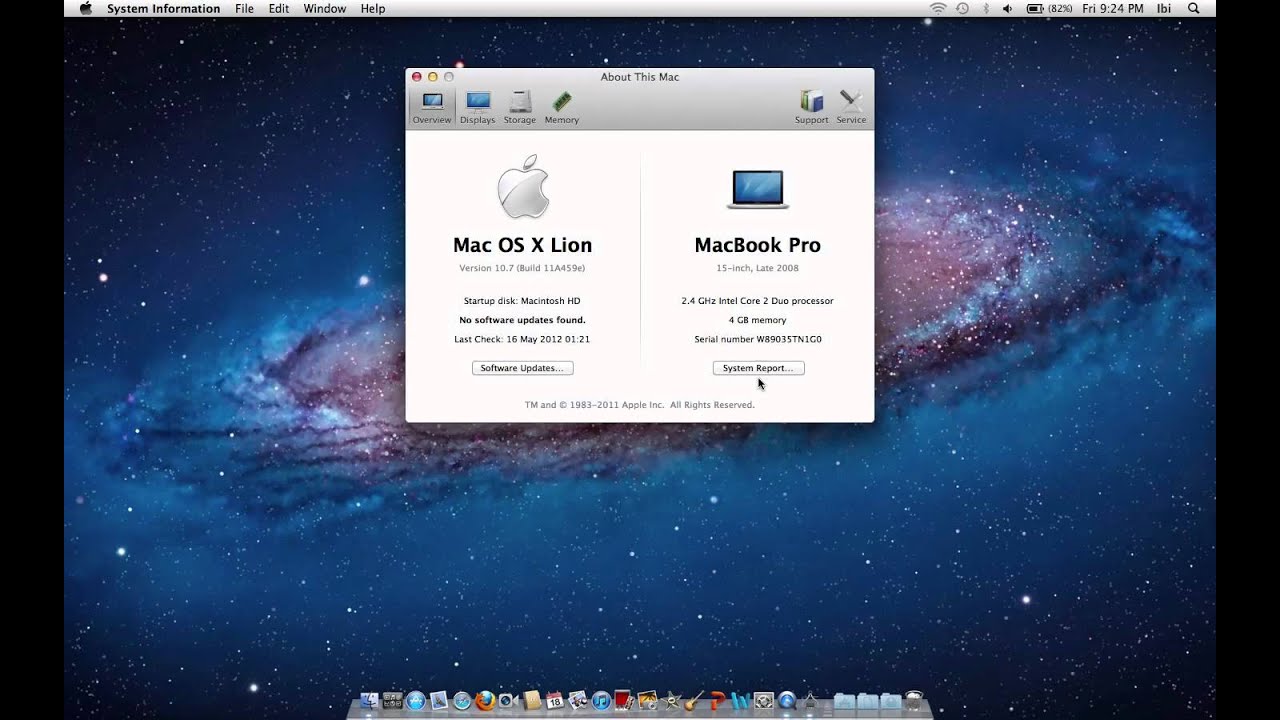Open the Displays tab in About This Mac

477,107
